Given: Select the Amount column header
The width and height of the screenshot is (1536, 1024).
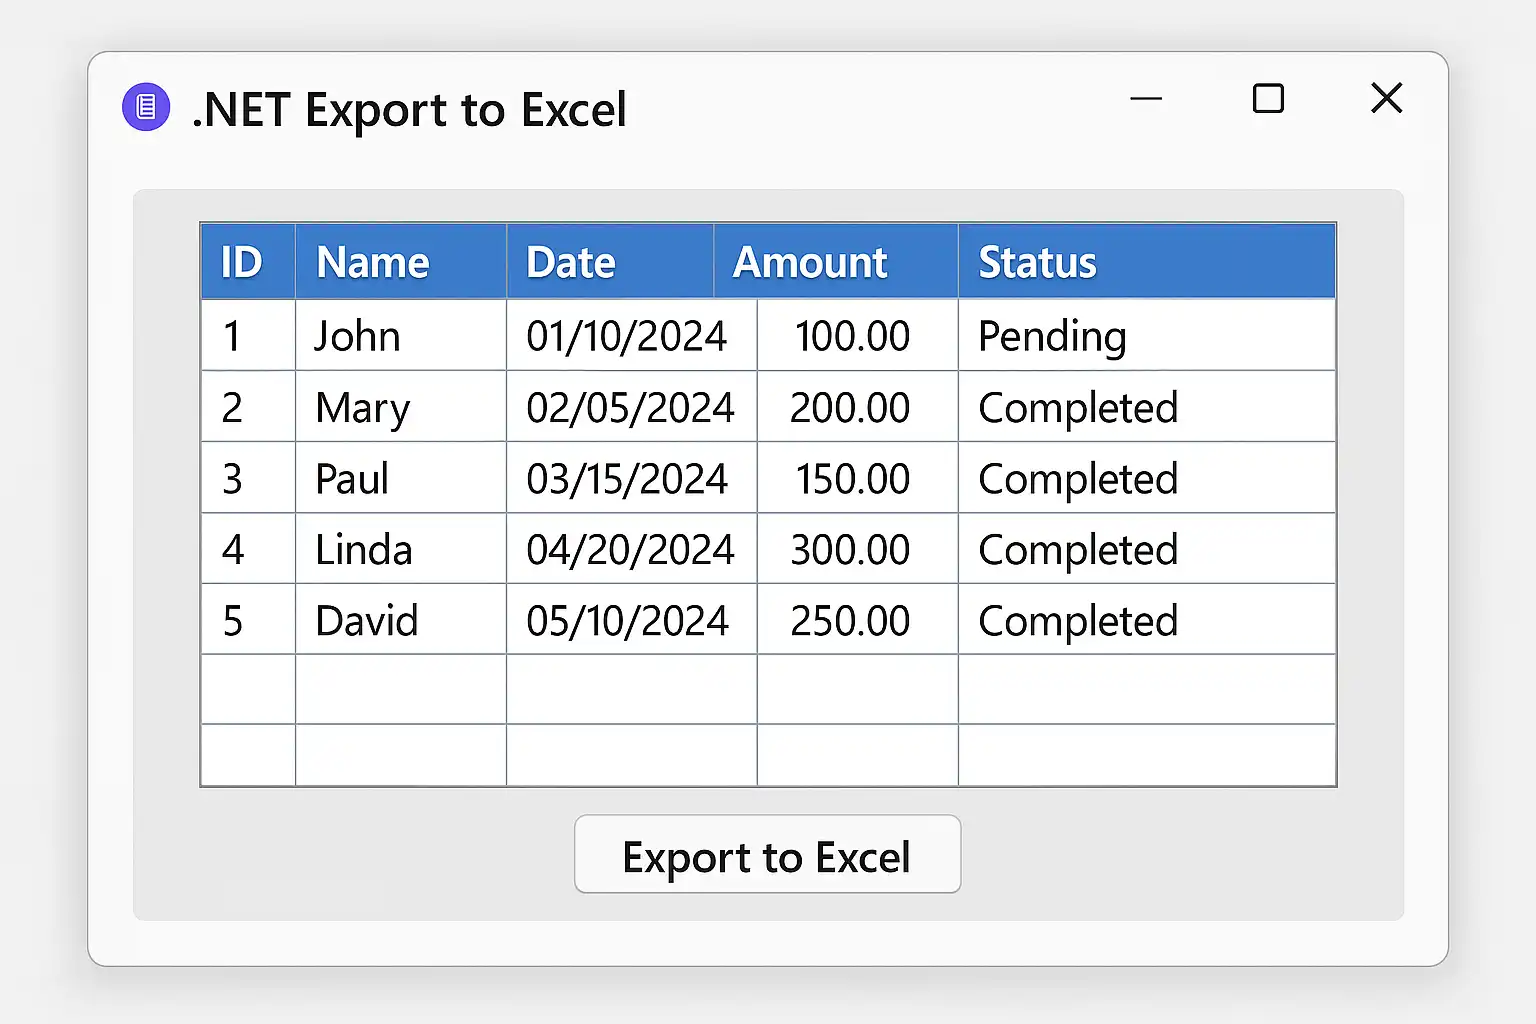Looking at the screenshot, I should coord(836,262).
